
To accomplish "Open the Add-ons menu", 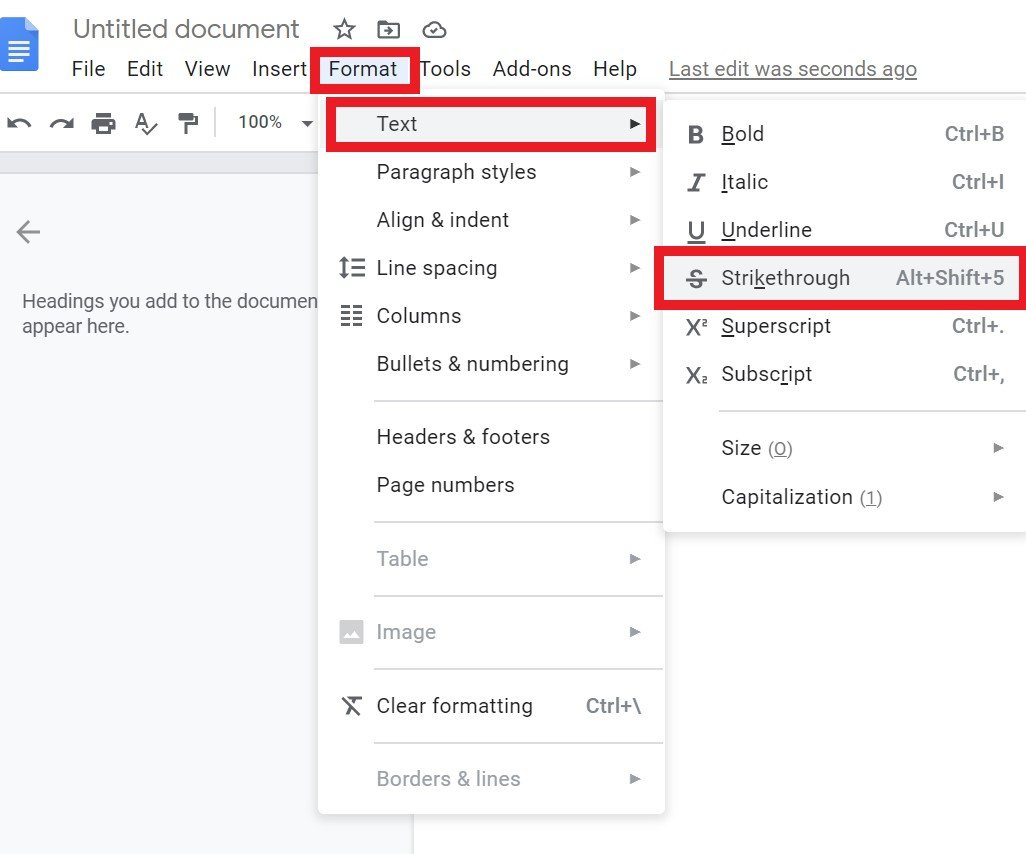I will (x=532, y=69).
